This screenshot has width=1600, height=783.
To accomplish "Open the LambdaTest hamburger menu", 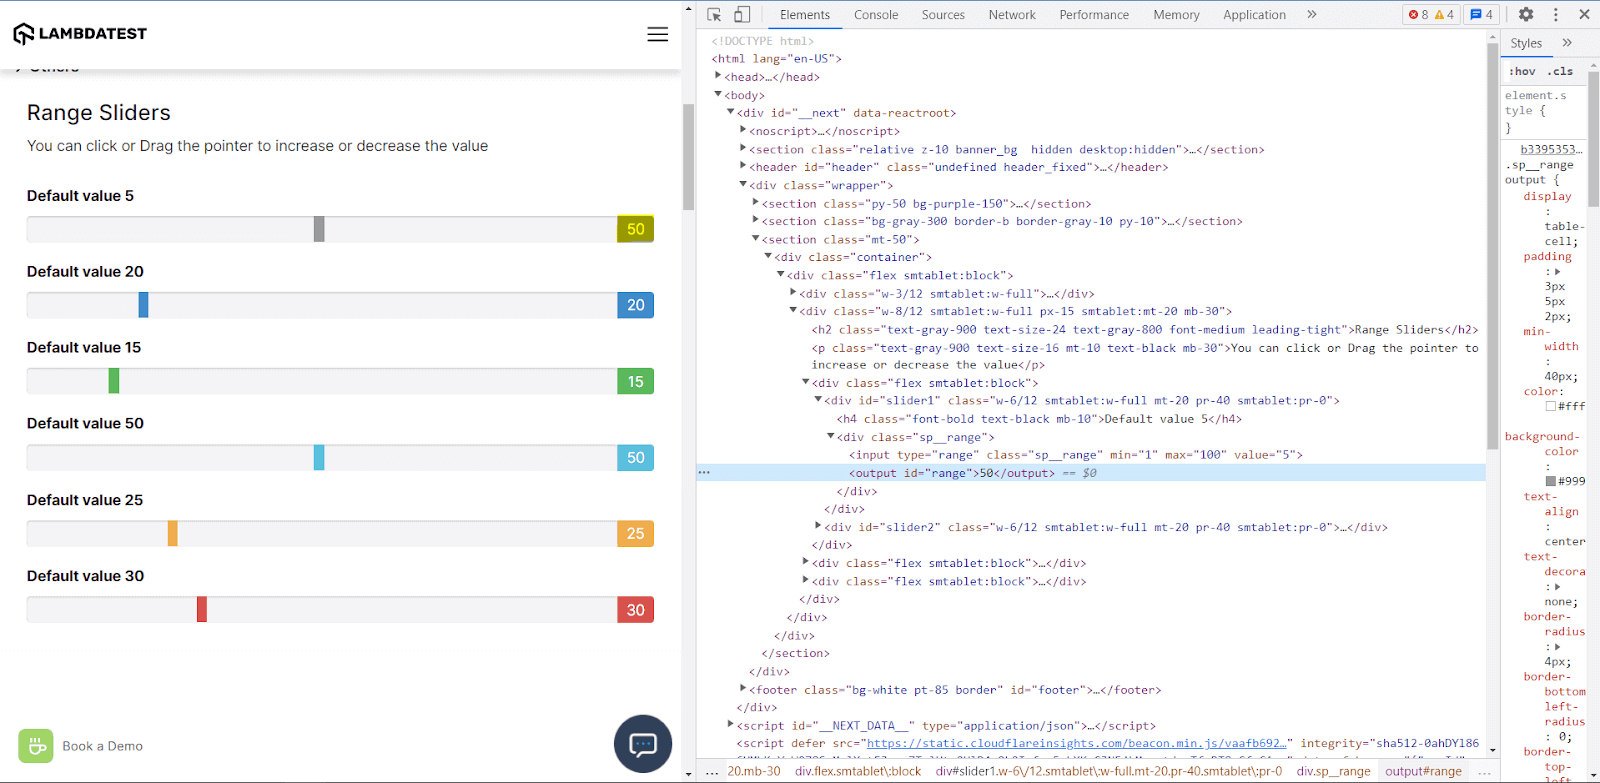I will click(x=657, y=34).
